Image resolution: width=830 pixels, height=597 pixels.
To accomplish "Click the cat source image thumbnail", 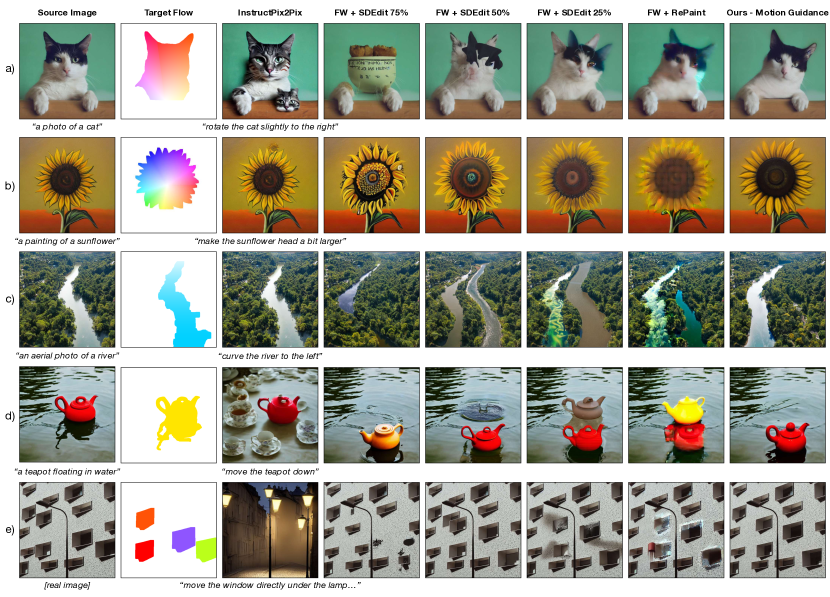I will click(x=67, y=71).
